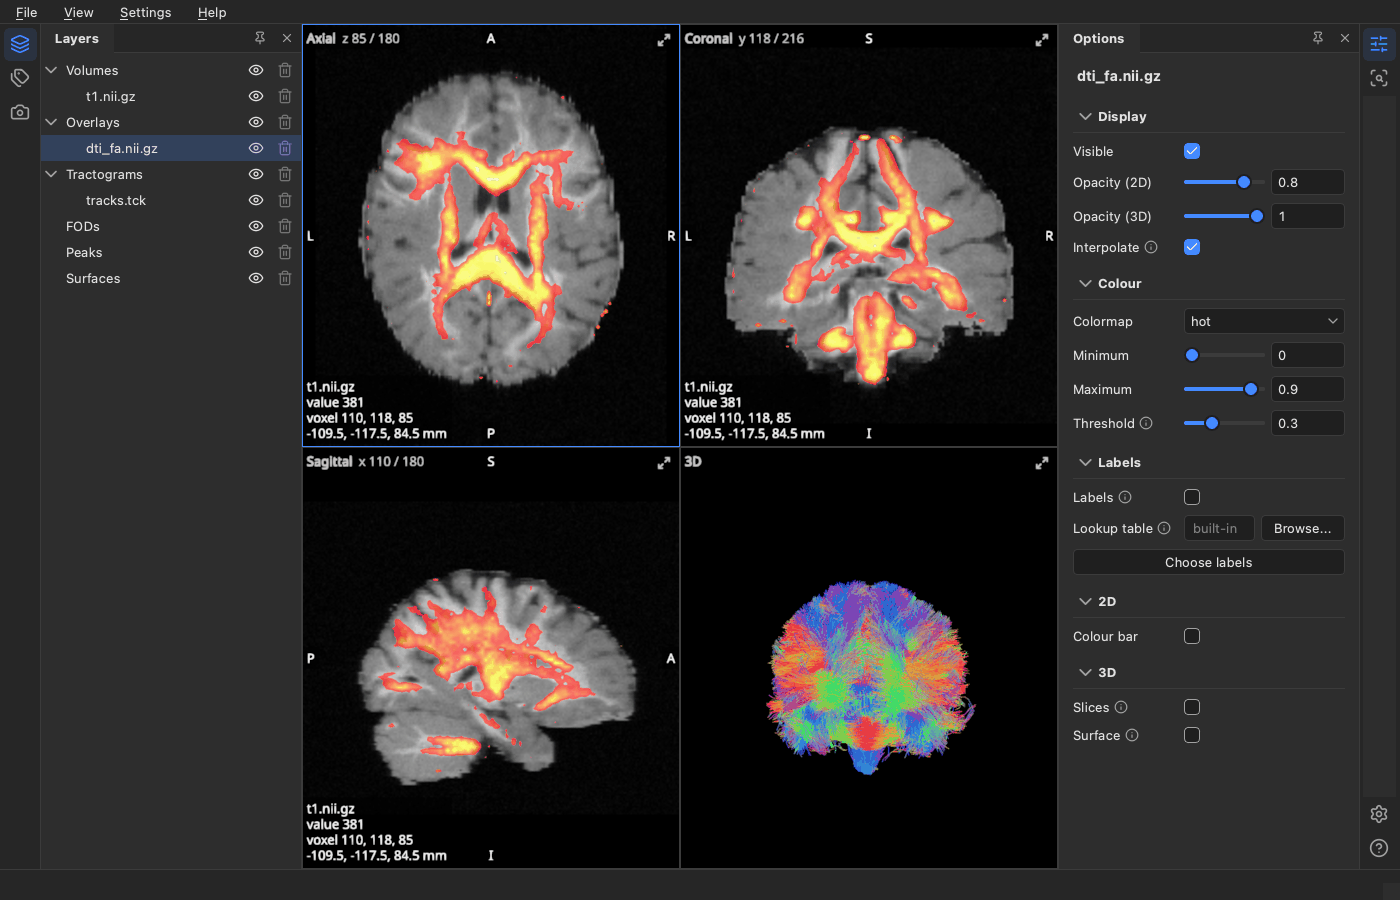Toggle visibility of t1.nii.gz
Screen dimensions: 1400x900
pyautogui.click(x=256, y=96)
